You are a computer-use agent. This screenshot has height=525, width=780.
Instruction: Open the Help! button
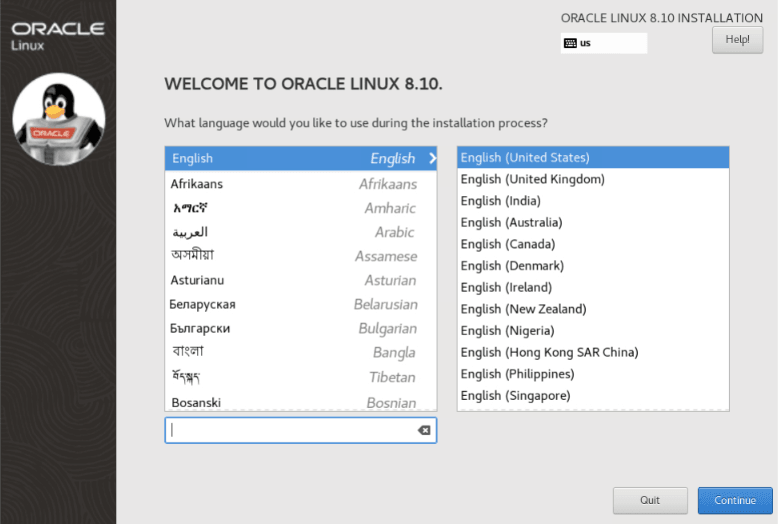[737, 40]
